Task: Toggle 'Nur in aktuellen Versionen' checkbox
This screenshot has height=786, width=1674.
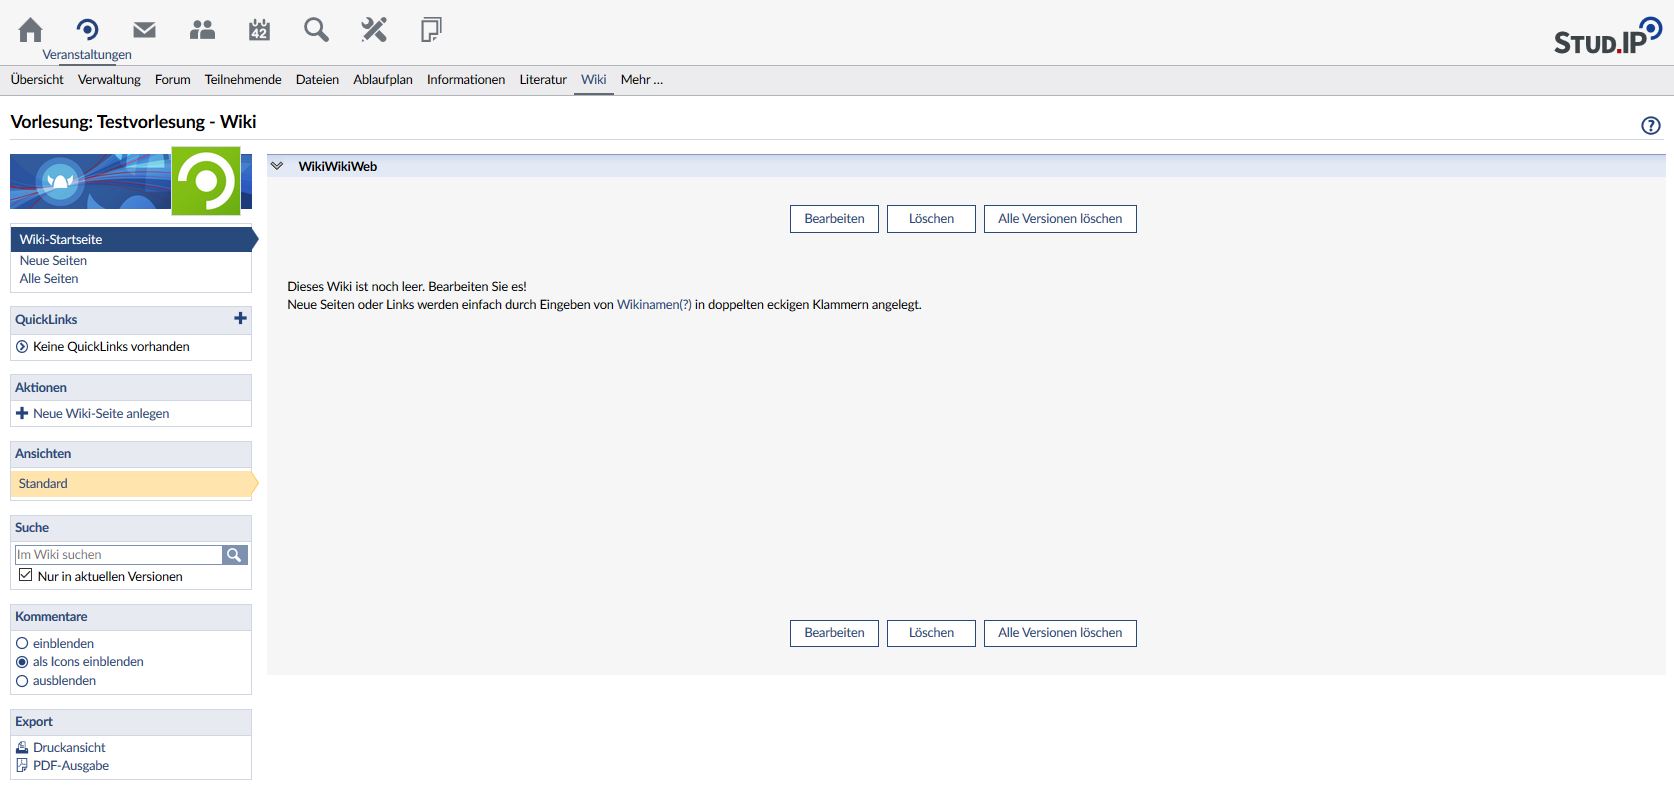Action: 26,575
